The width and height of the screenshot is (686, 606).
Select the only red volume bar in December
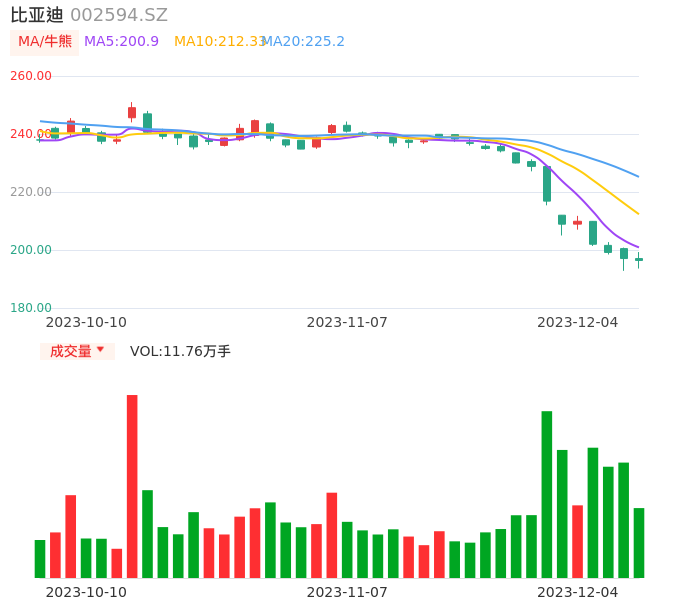pos(578,542)
